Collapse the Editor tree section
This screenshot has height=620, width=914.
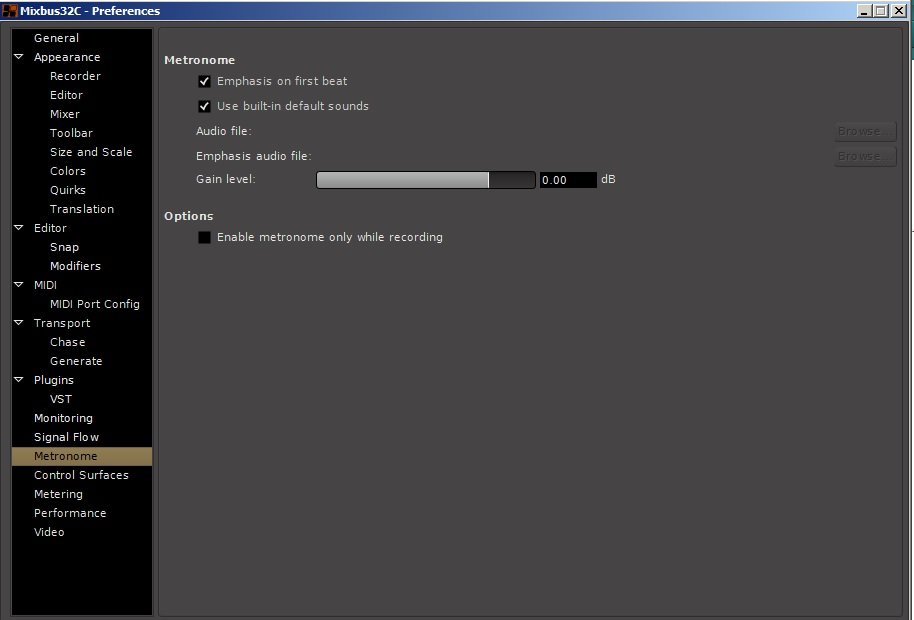point(19,228)
